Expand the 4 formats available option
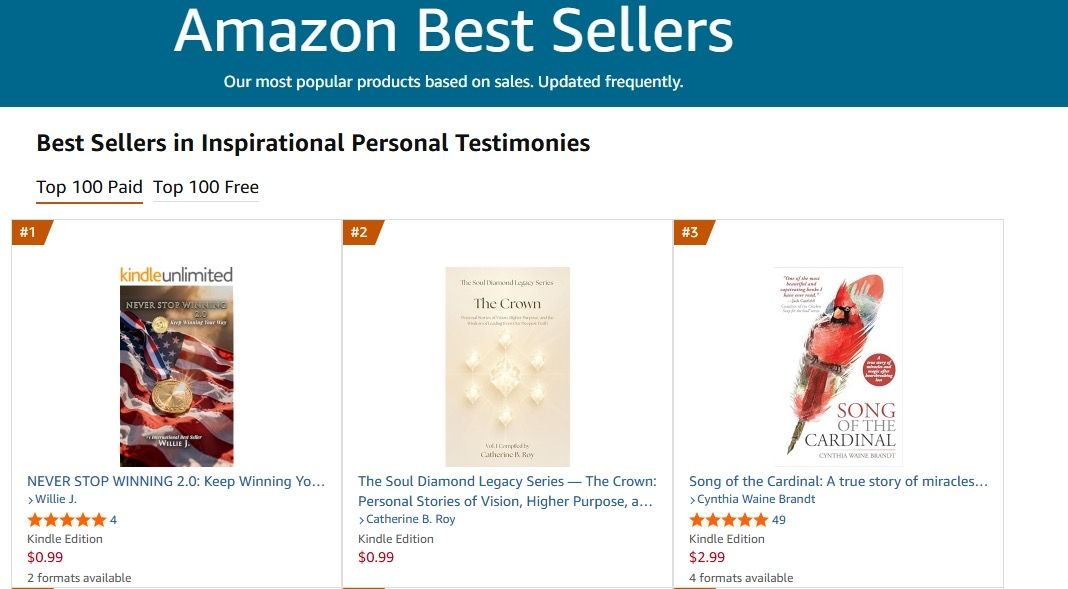The width and height of the screenshot is (1068, 589). coord(741,578)
